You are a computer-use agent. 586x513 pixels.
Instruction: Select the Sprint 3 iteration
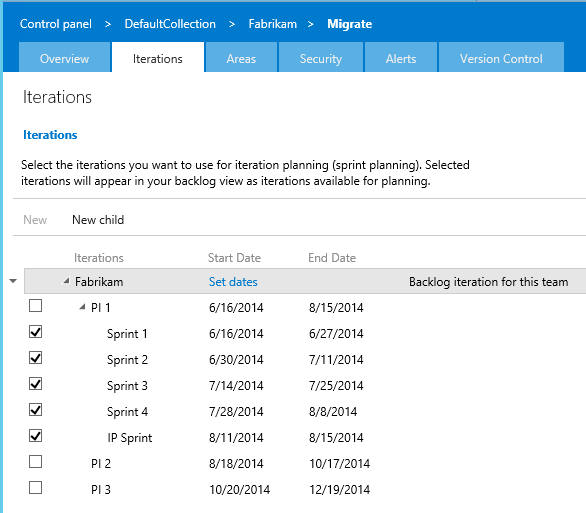[x=127, y=386]
